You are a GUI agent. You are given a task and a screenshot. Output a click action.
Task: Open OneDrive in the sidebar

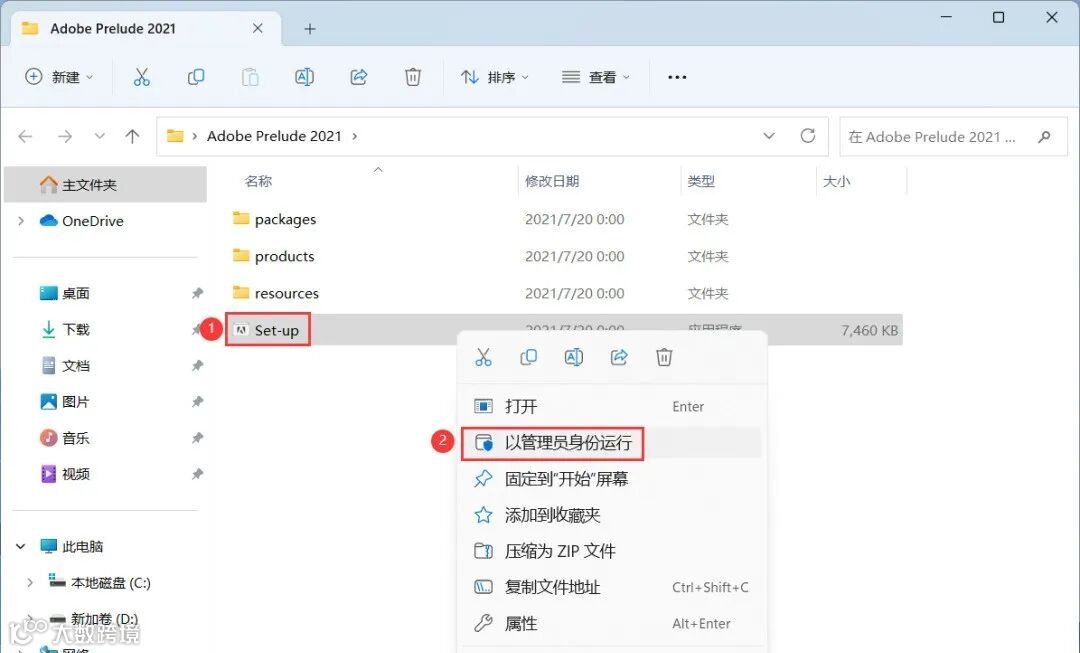click(92, 221)
